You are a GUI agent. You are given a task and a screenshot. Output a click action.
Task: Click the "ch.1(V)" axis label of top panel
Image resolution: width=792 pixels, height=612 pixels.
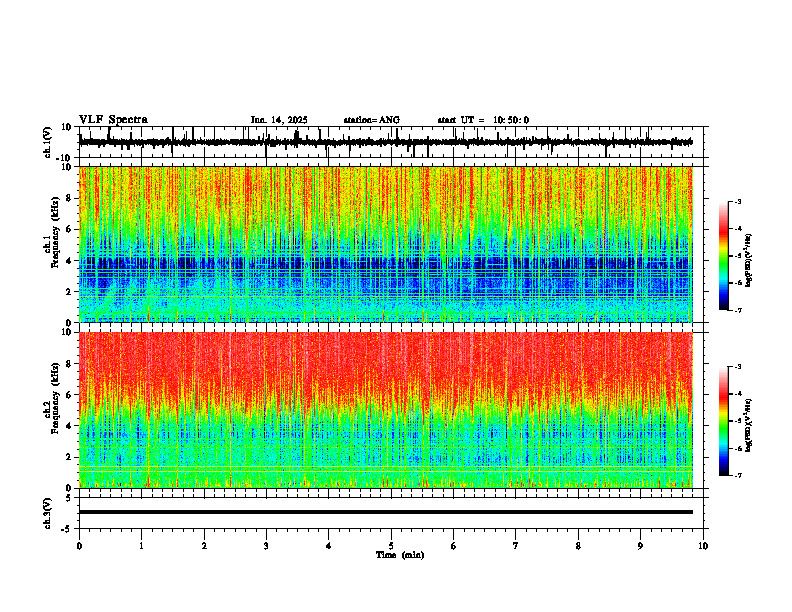coord(48,142)
